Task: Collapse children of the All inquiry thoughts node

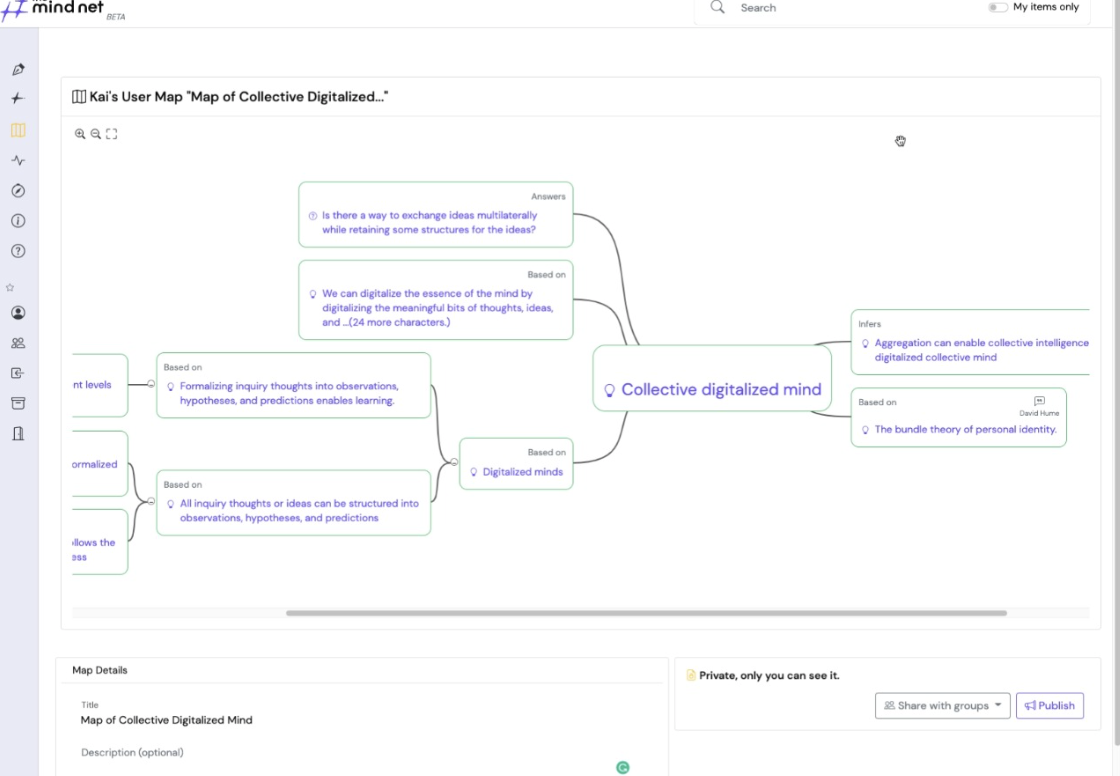Action: pos(151,502)
